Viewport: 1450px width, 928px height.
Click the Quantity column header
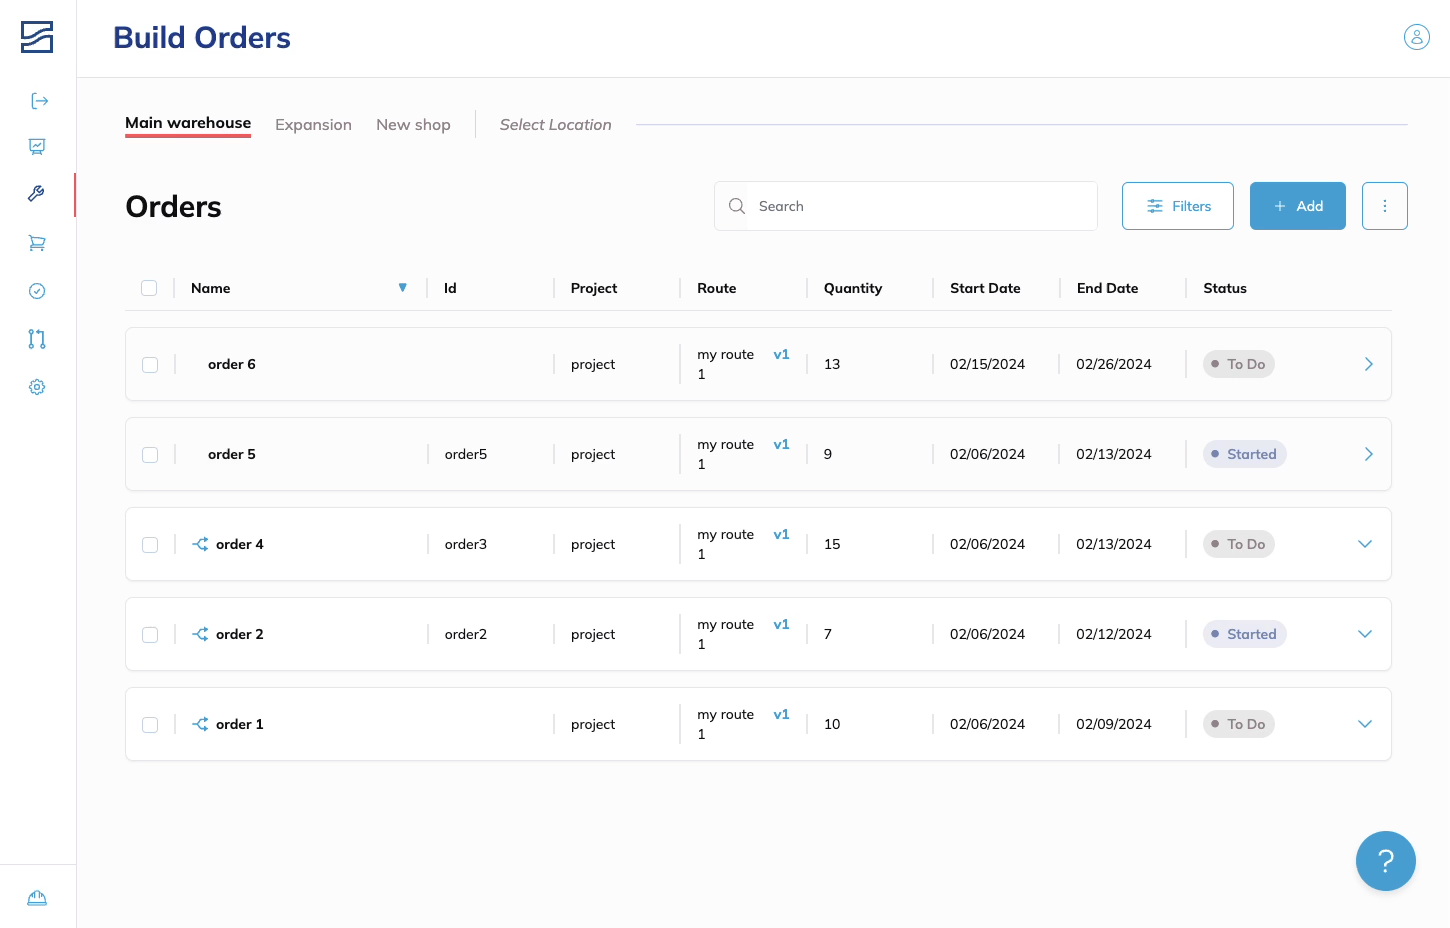[853, 288]
